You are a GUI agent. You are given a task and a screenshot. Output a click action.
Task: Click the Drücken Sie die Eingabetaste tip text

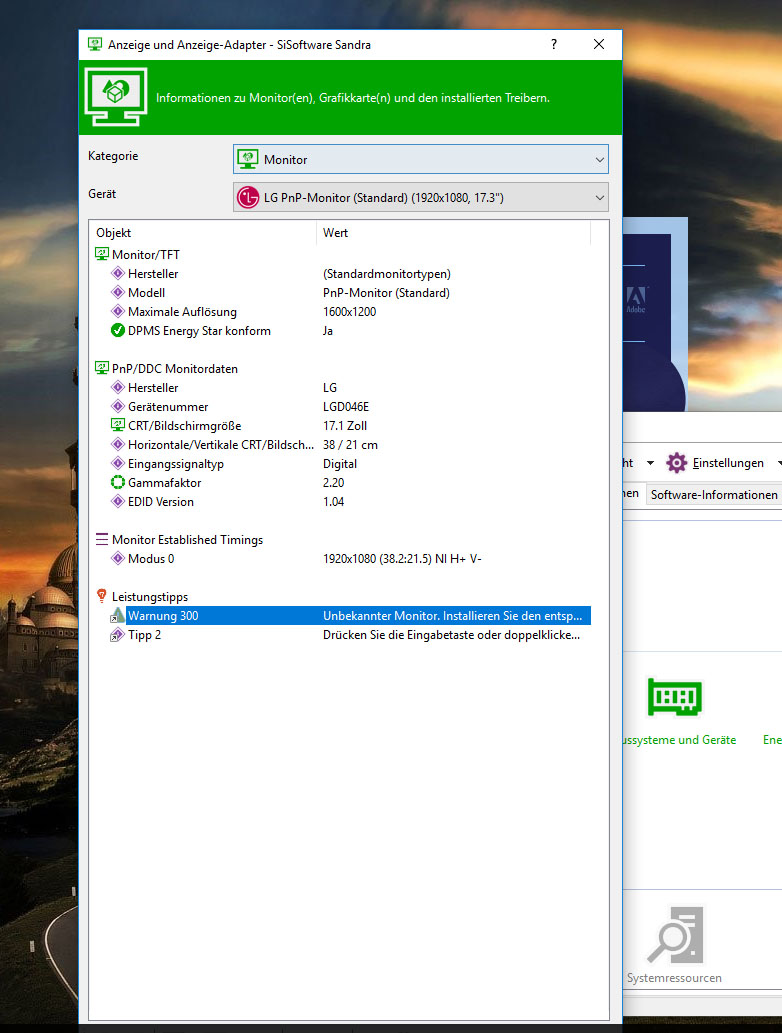pyautogui.click(x=451, y=634)
